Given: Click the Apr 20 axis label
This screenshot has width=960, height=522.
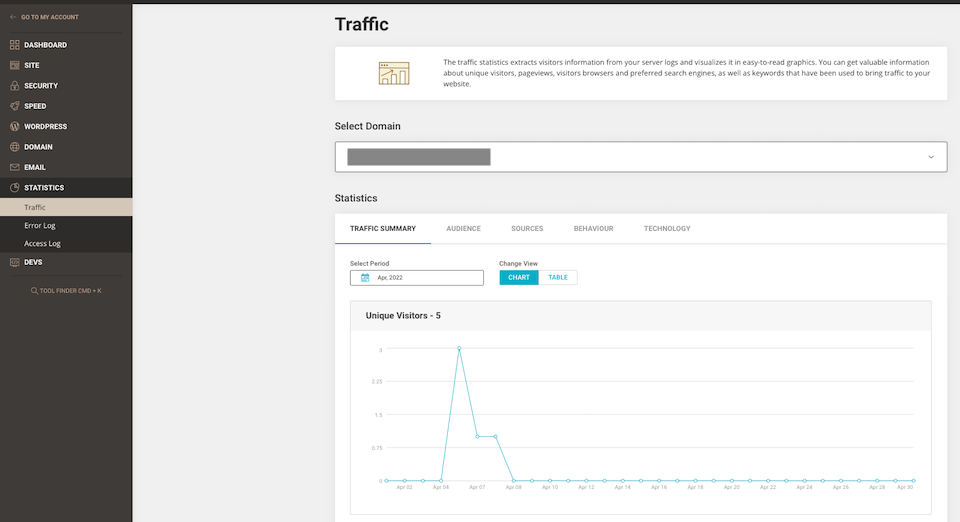Looking at the screenshot, I should pos(732,488).
